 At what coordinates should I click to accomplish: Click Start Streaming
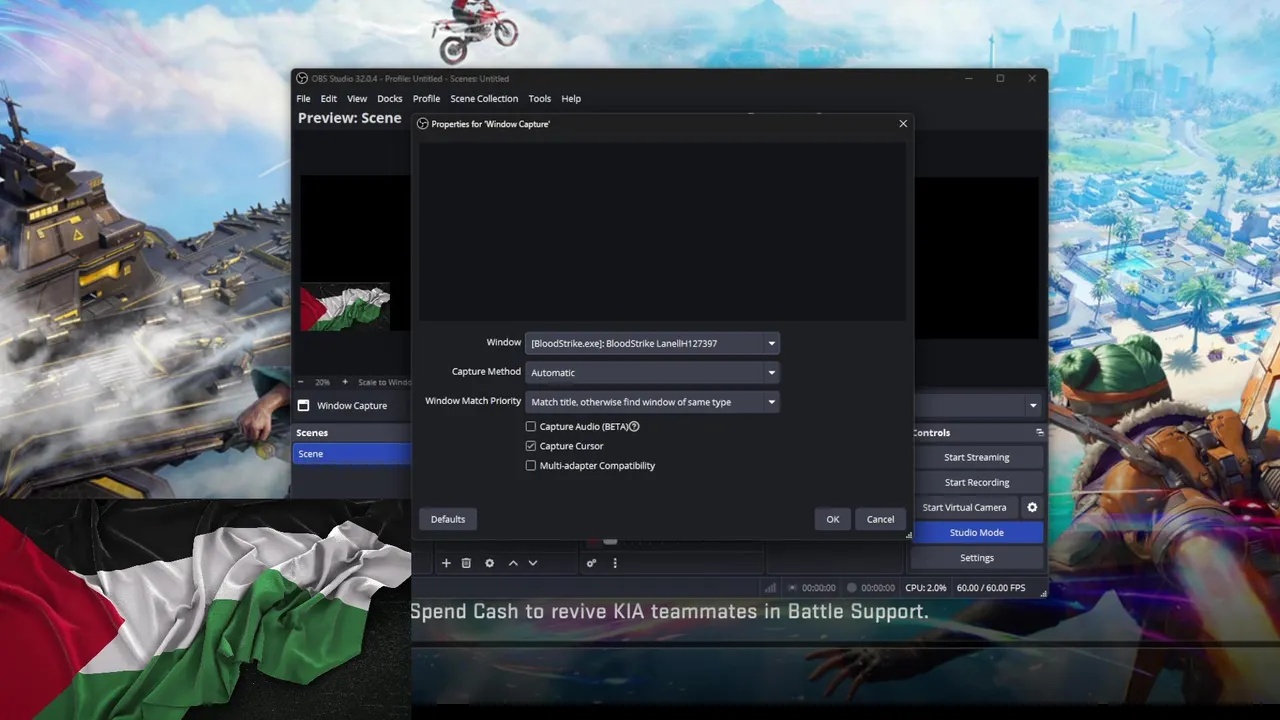(976, 457)
